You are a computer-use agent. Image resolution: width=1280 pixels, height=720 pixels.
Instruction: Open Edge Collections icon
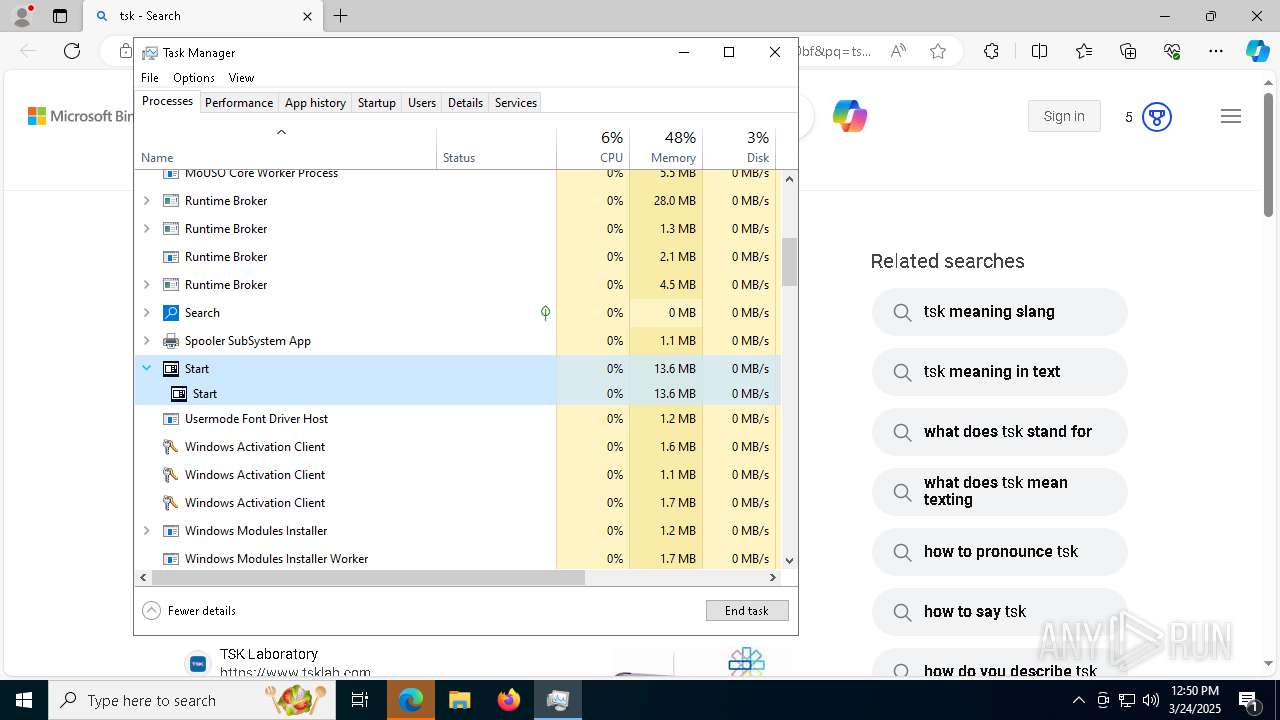[1128, 51]
